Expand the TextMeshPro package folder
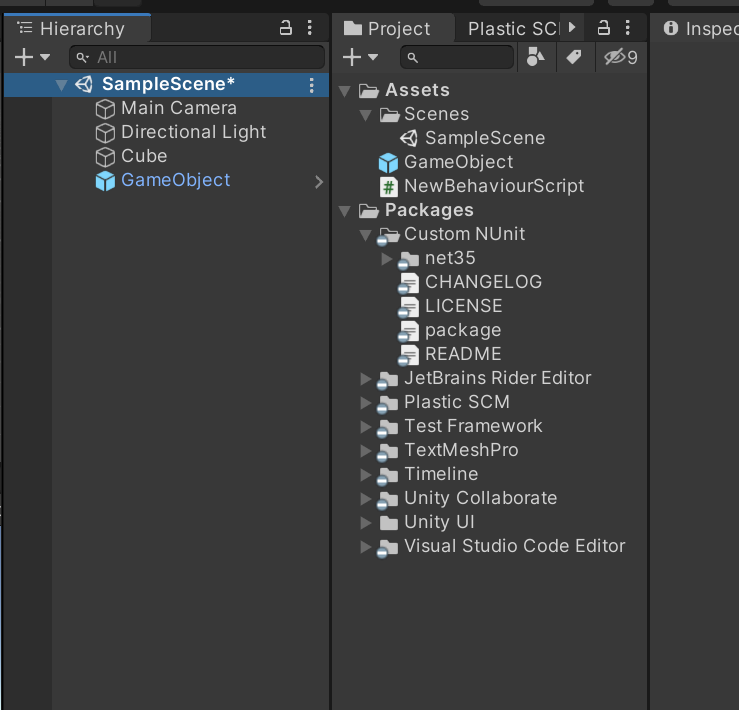Viewport: 739px width, 710px height. tap(365, 451)
